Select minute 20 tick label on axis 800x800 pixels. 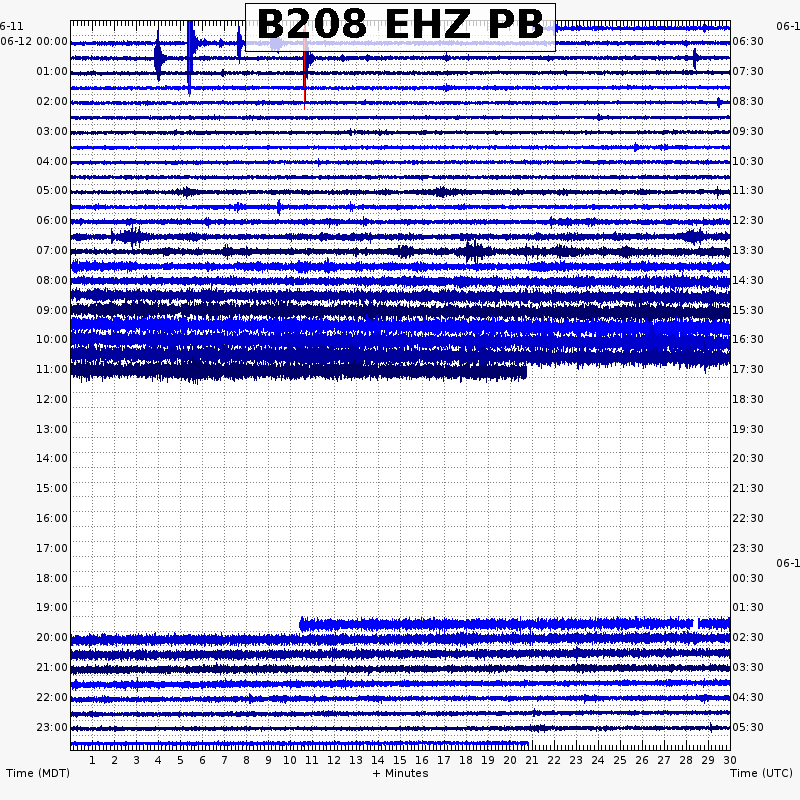510,760
